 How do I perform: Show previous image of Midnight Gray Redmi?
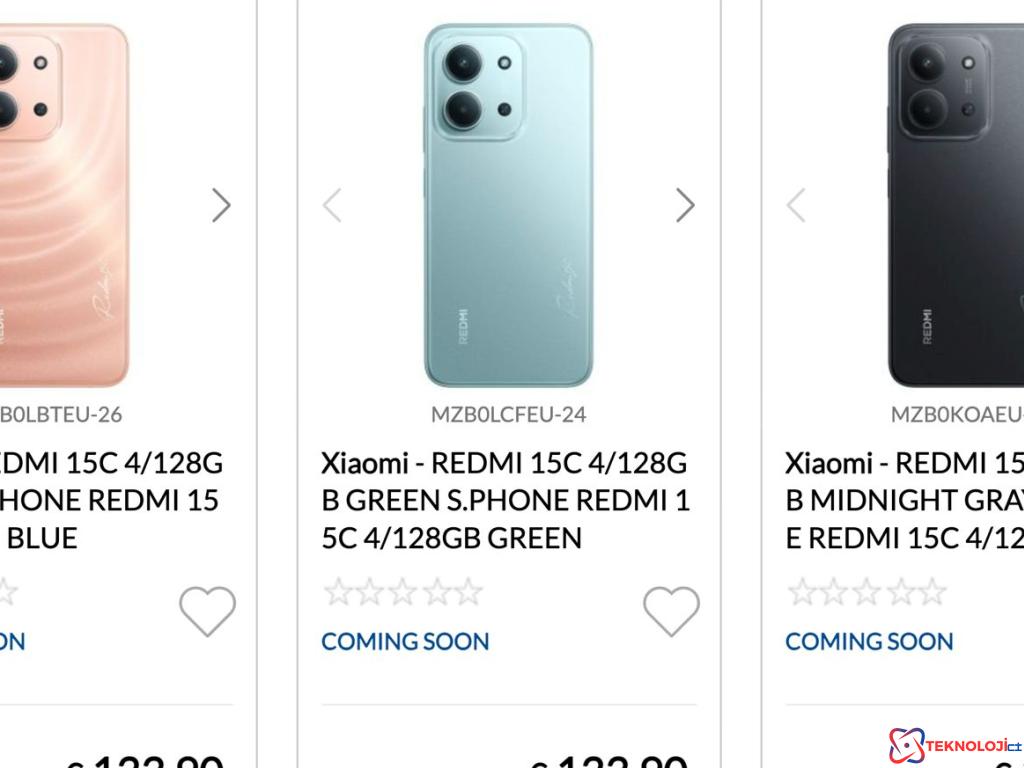pos(796,205)
